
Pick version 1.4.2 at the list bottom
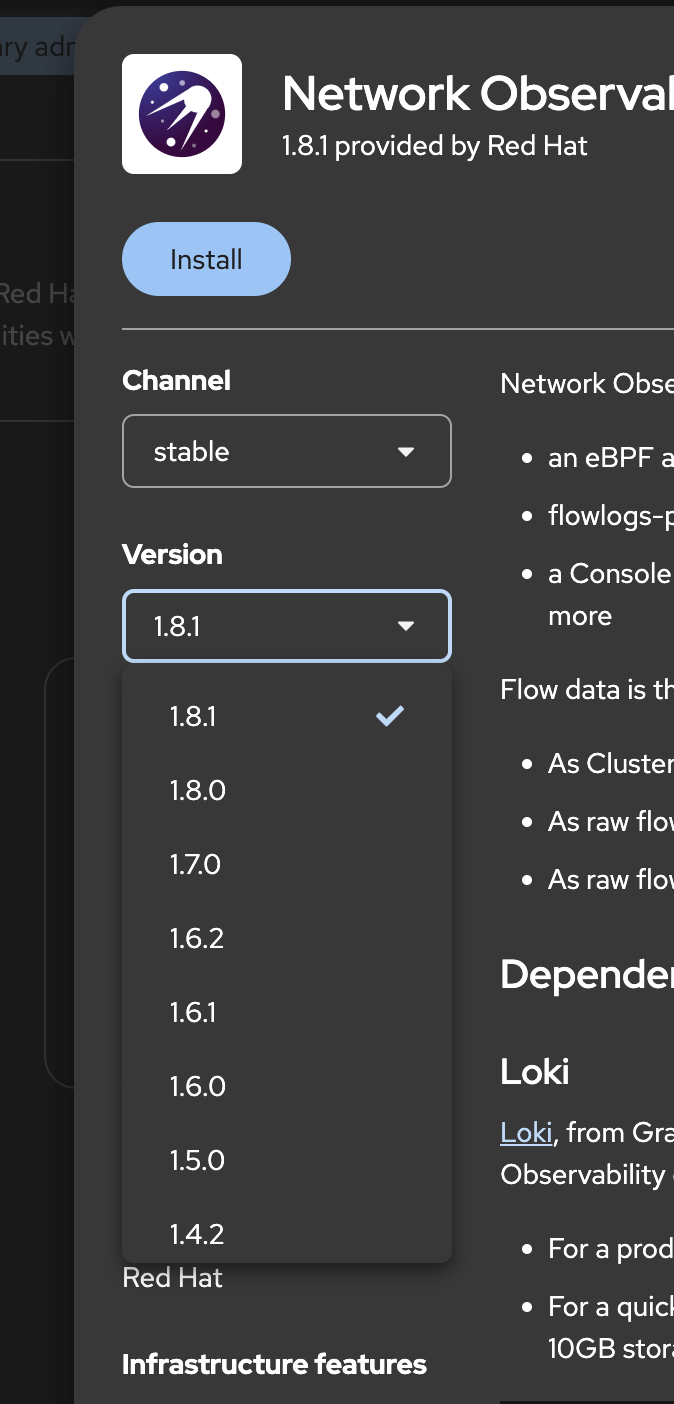pos(197,1234)
